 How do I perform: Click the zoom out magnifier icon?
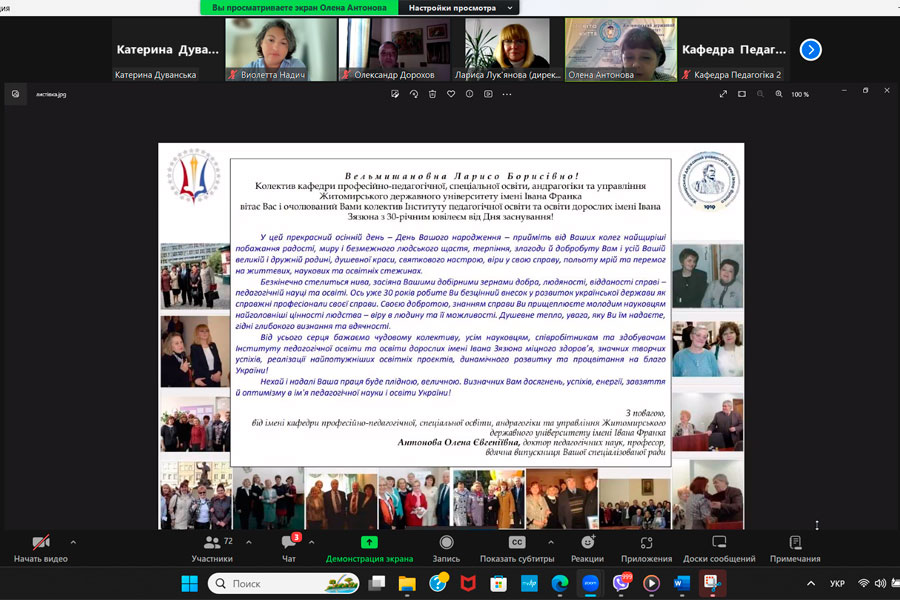(760, 94)
